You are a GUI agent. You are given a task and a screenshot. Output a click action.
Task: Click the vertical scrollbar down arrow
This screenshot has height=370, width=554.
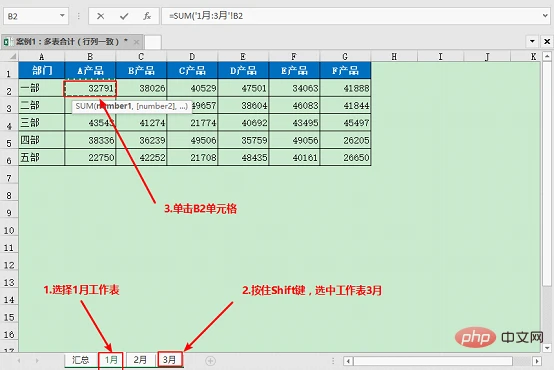pyautogui.click(x=547, y=348)
